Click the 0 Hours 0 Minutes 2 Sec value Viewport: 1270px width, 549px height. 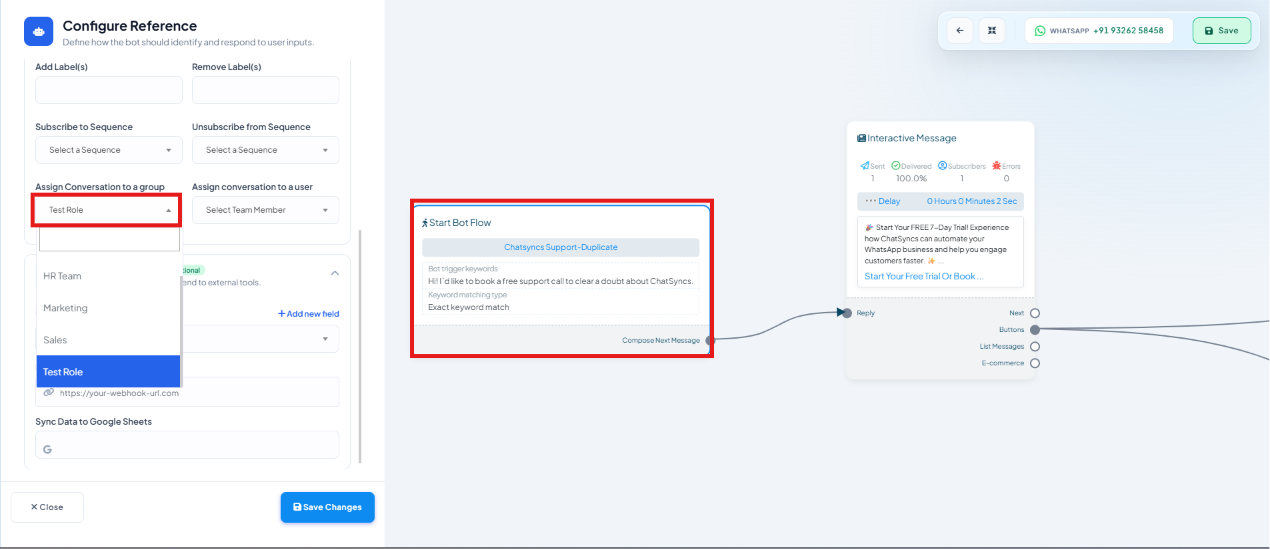pos(972,201)
